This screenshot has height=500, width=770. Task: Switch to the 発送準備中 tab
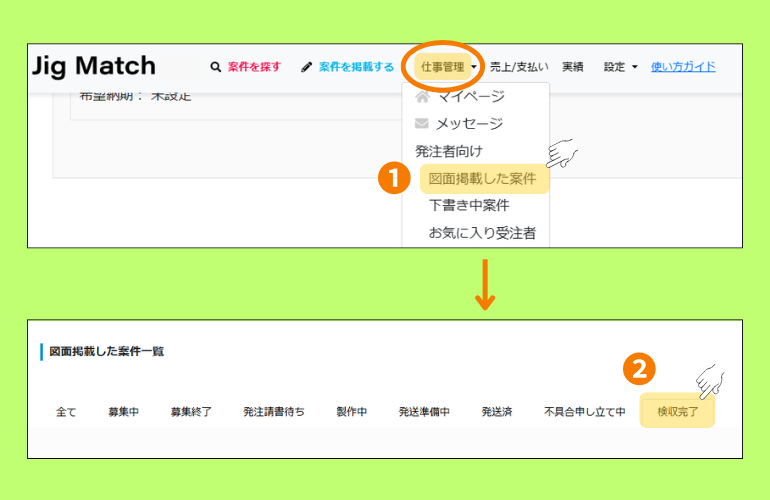(x=424, y=412)
